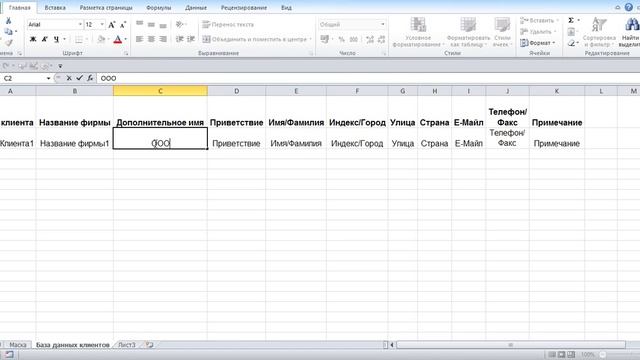Open the Лист3 sheet tab
The width and height of the screenshot is (640, 360).
[127, 345]
